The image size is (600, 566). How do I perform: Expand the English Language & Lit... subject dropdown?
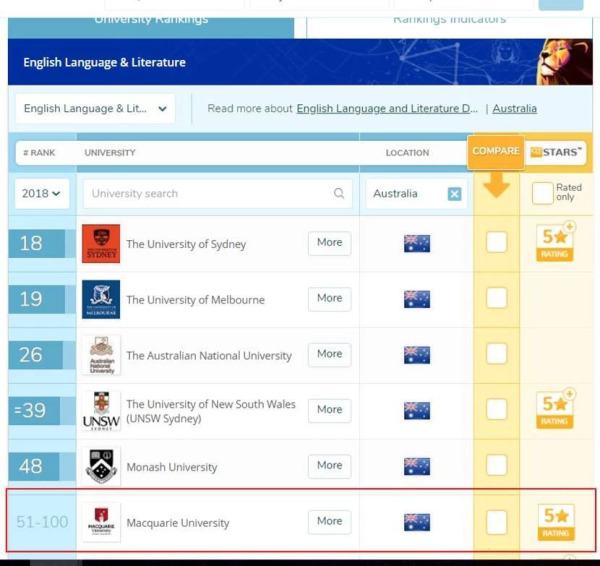[95, 109]
